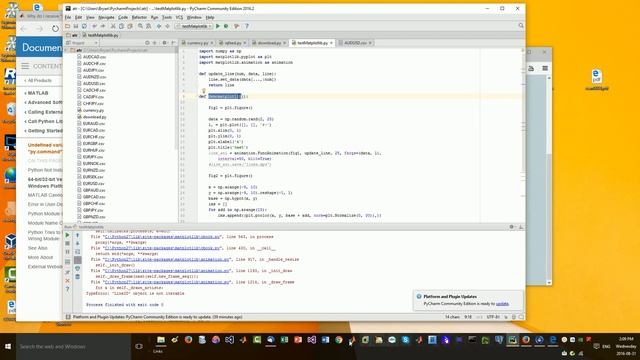This screenshot has height=360, width=640.
Task: Click the Save All icon in toolbar
Action: (76, 26)
